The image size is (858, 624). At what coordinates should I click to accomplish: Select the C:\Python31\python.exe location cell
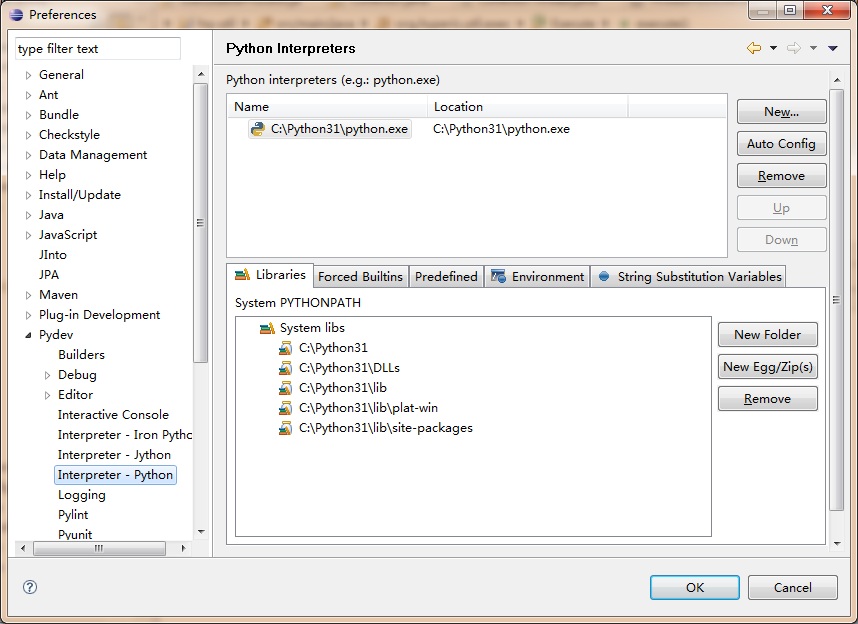[501, 129]
